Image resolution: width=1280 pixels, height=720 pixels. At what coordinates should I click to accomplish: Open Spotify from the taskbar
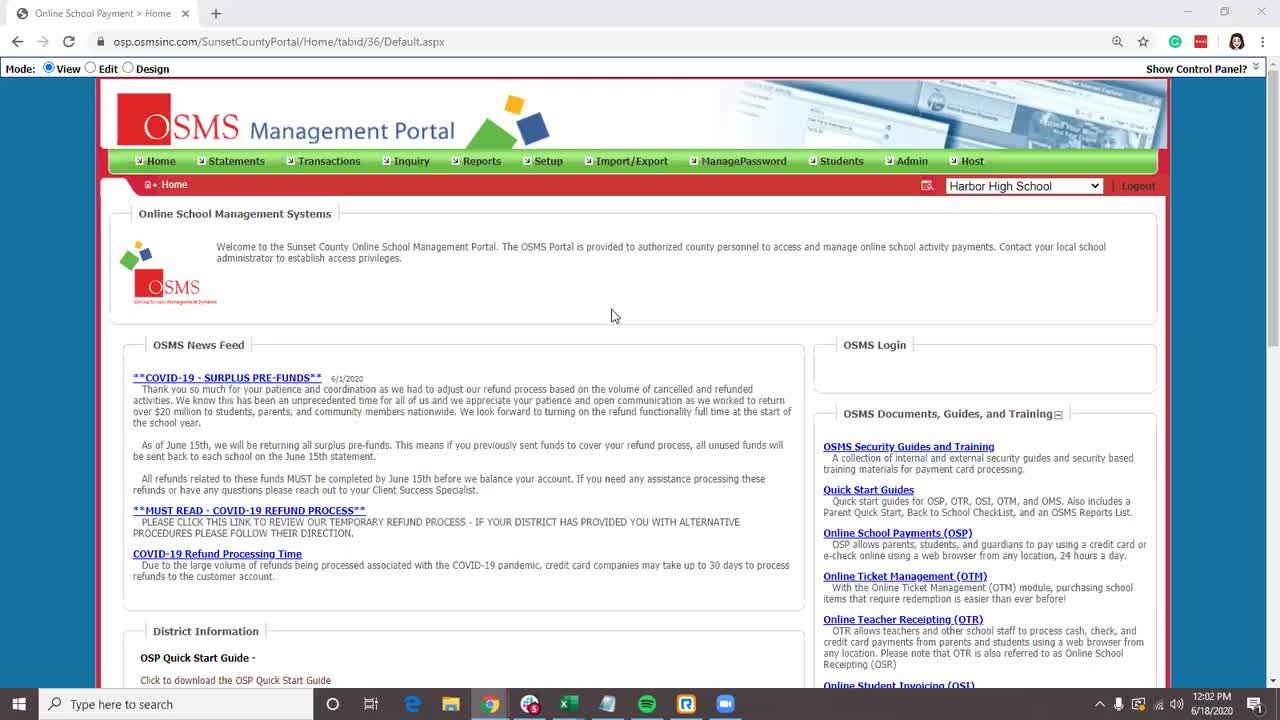click(647, 704)
